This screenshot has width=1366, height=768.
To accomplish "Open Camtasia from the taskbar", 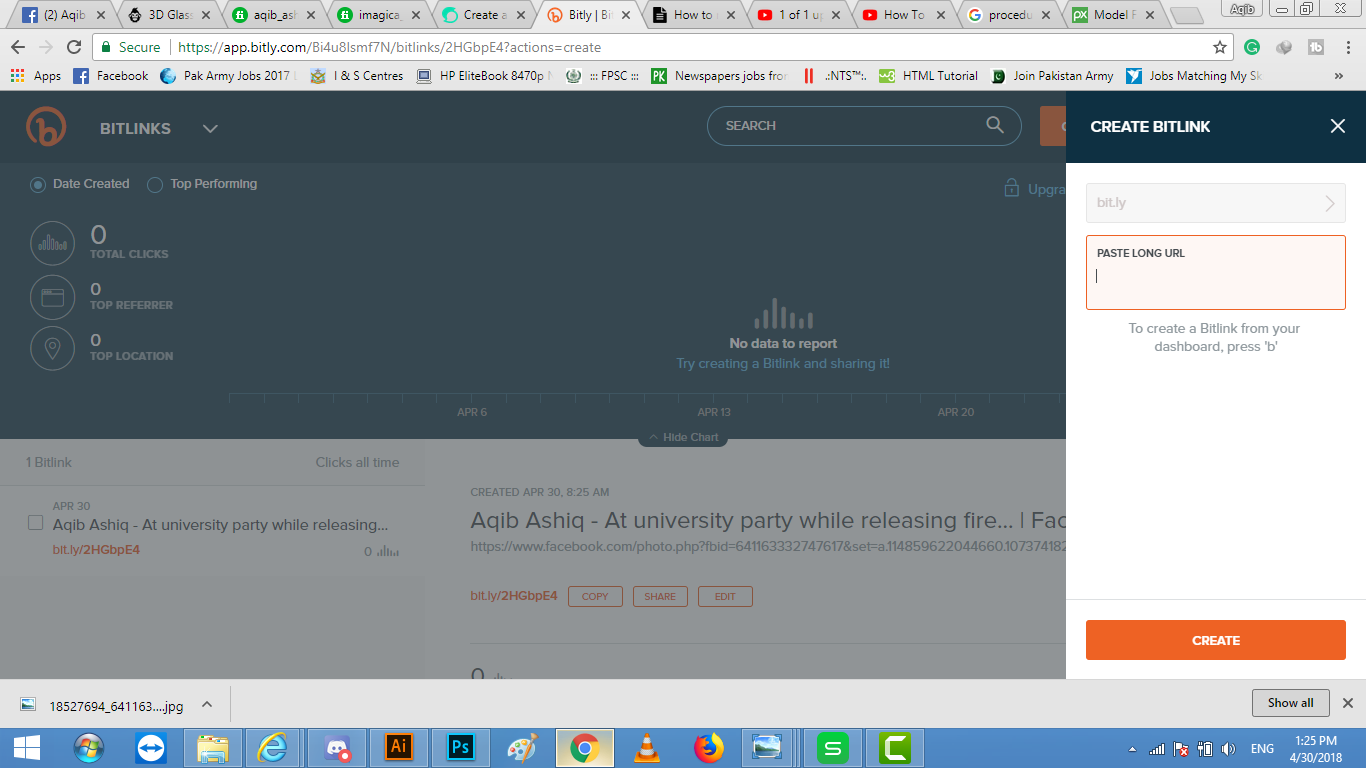I will 895,747.
